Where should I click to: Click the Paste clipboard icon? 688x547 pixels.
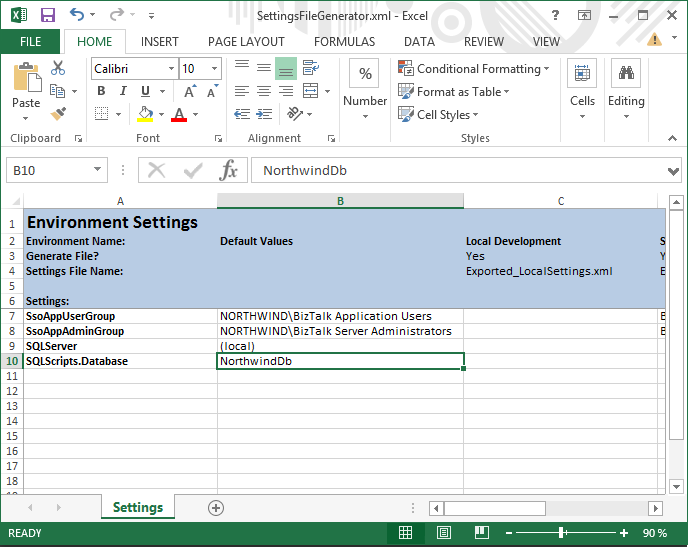click(x=27, y=78)
